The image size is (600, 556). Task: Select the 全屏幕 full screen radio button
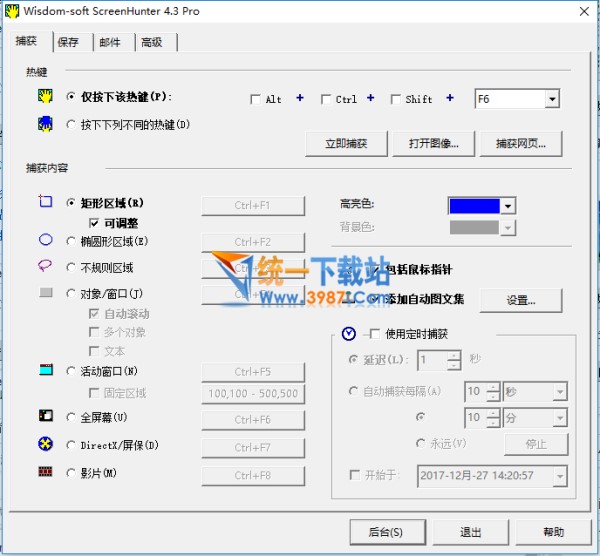point(71,417)
